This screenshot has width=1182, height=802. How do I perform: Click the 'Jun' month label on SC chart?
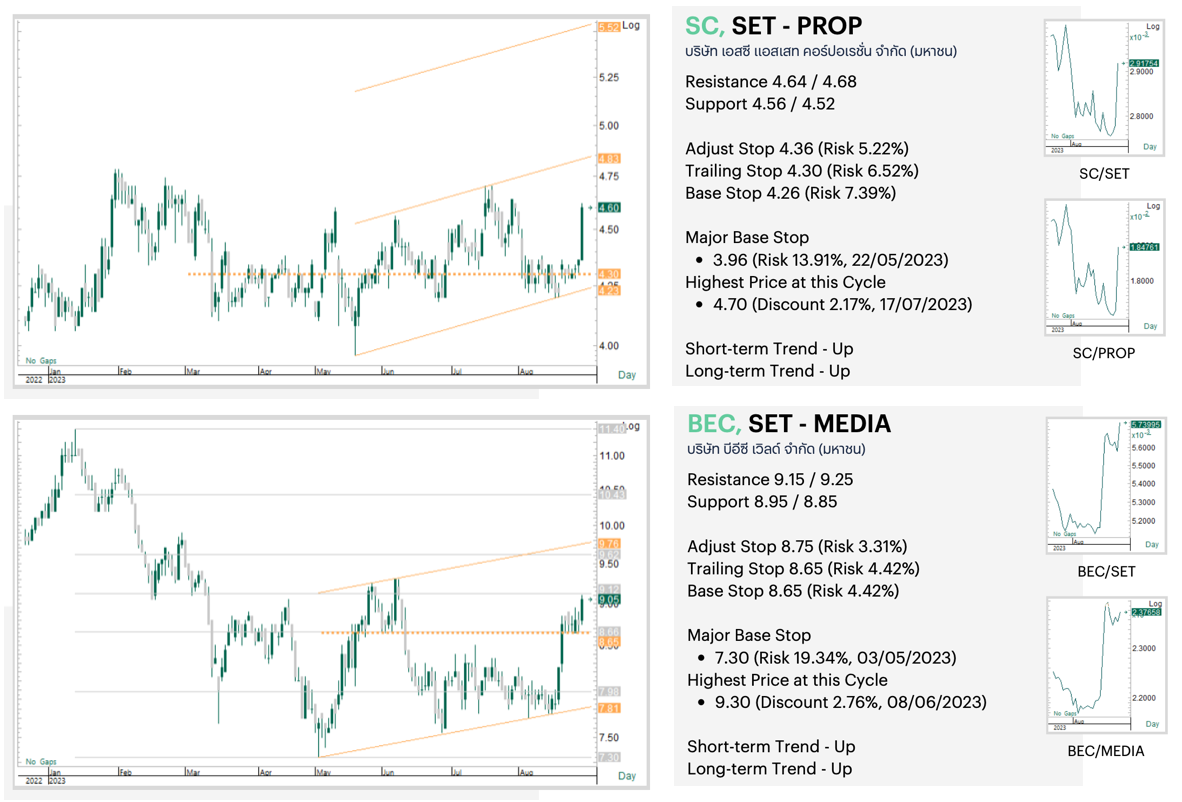(x=387, y=372)
